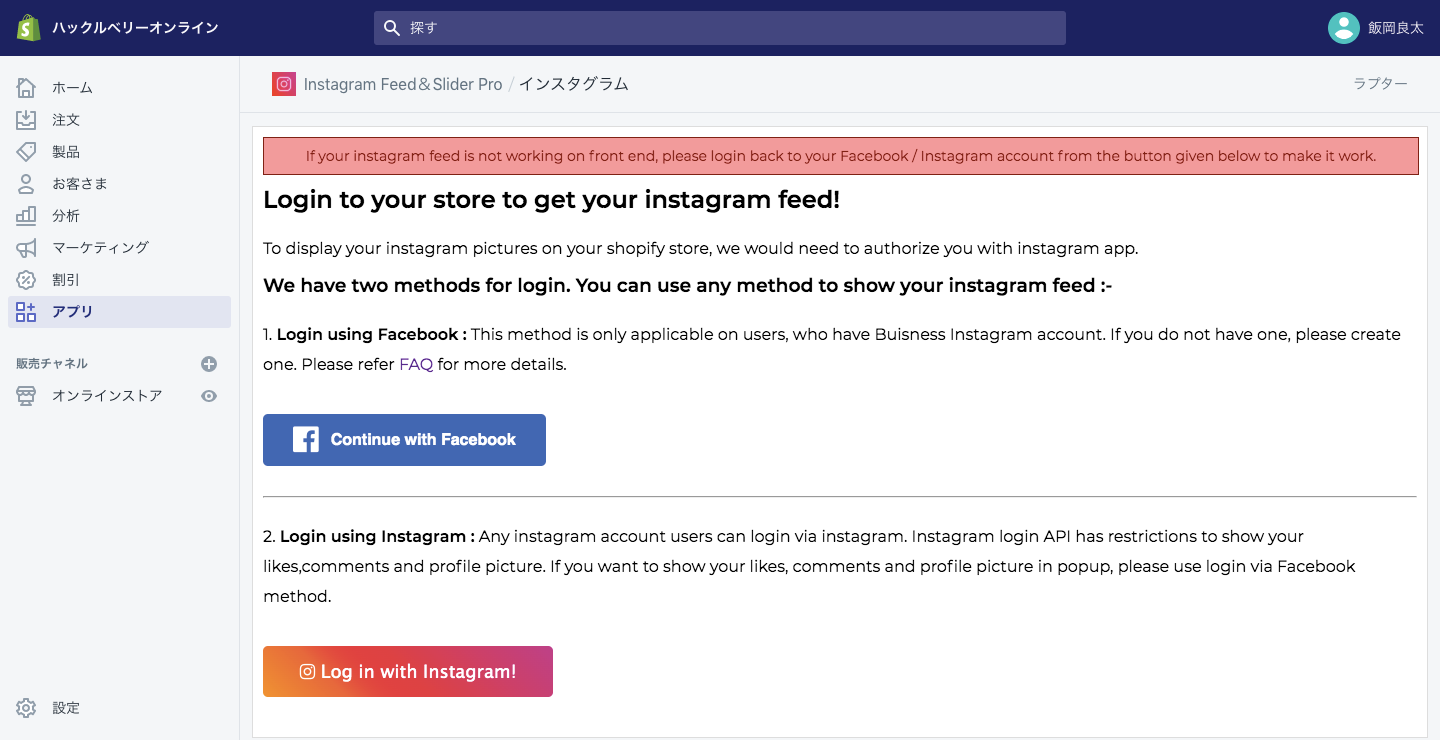Open the FAQ link
1440x740 pixels.
(x=416, y=364)
